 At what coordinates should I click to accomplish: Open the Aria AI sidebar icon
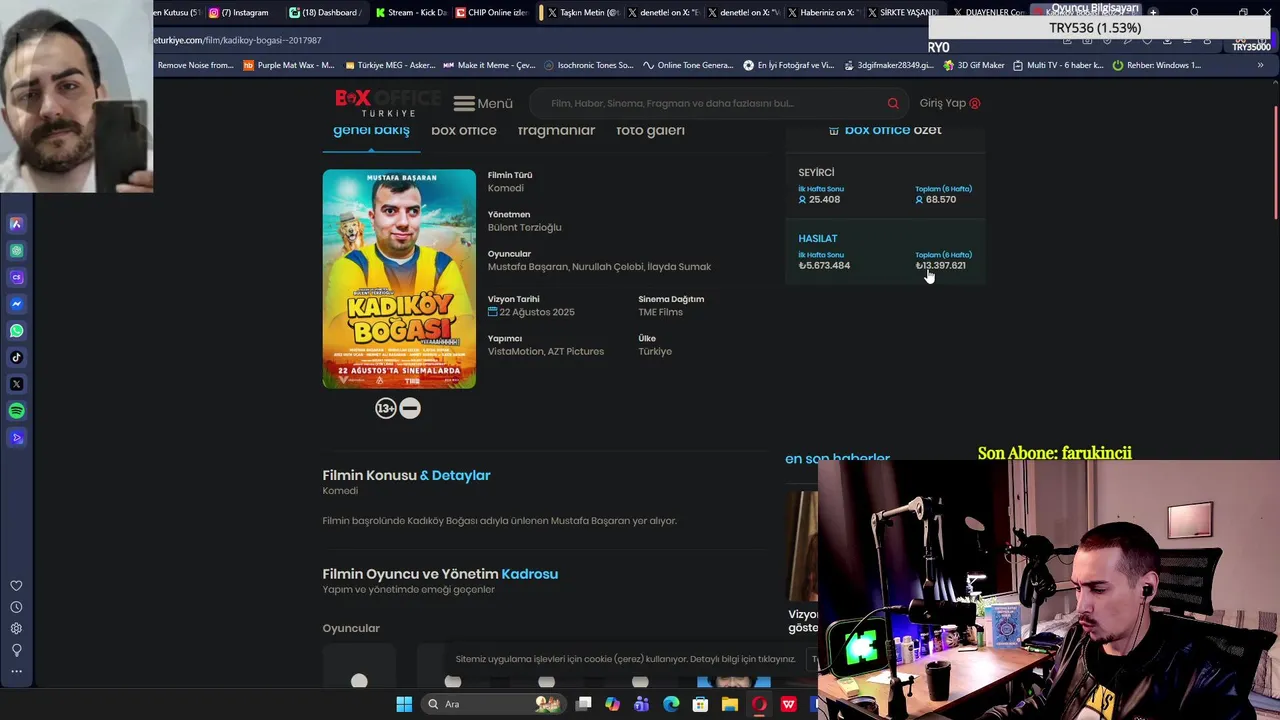click(x=16, y=224)
